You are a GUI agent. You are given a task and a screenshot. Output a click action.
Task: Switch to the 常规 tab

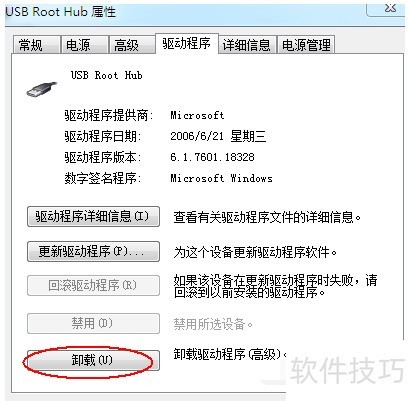(37, 45)
